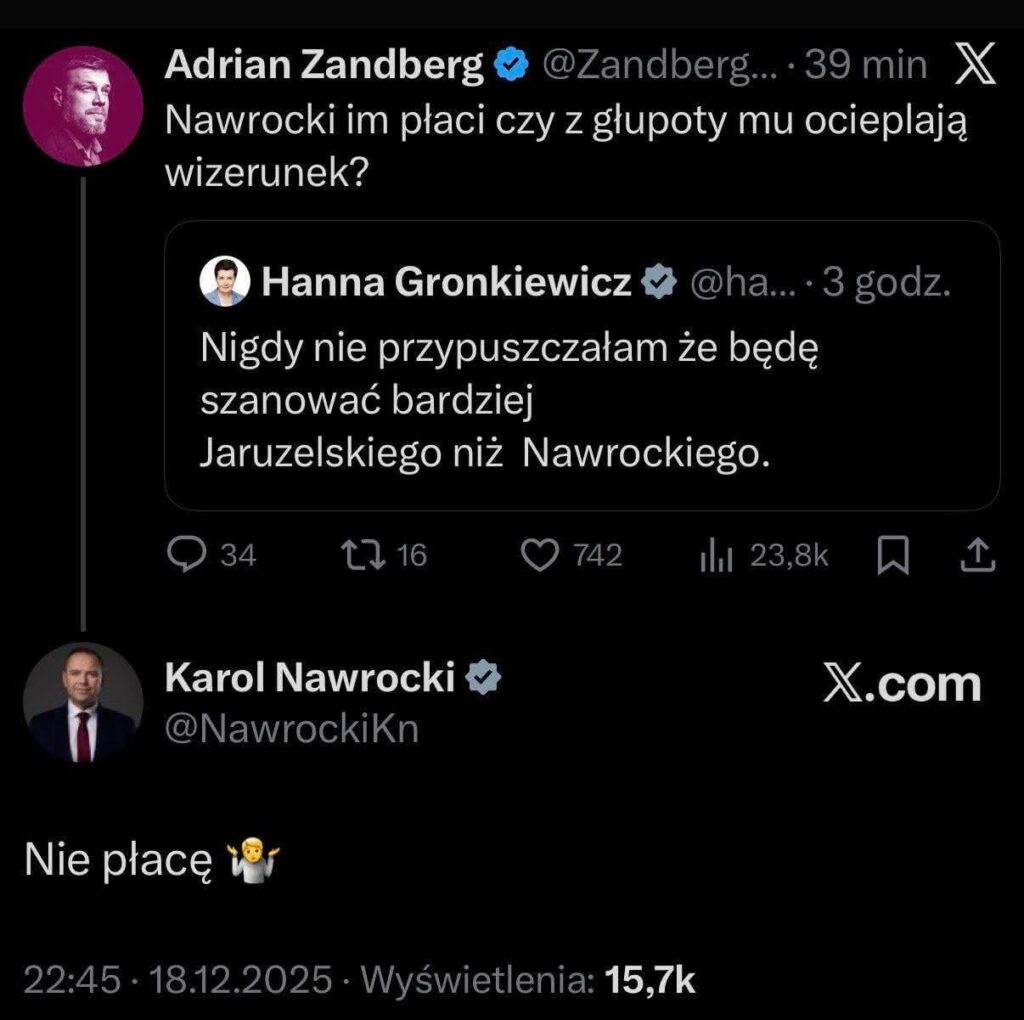This screenshot has width=1024, height=1020.
Task: Open Karol Nawrocki's profile picture
Action: [80, 702]
